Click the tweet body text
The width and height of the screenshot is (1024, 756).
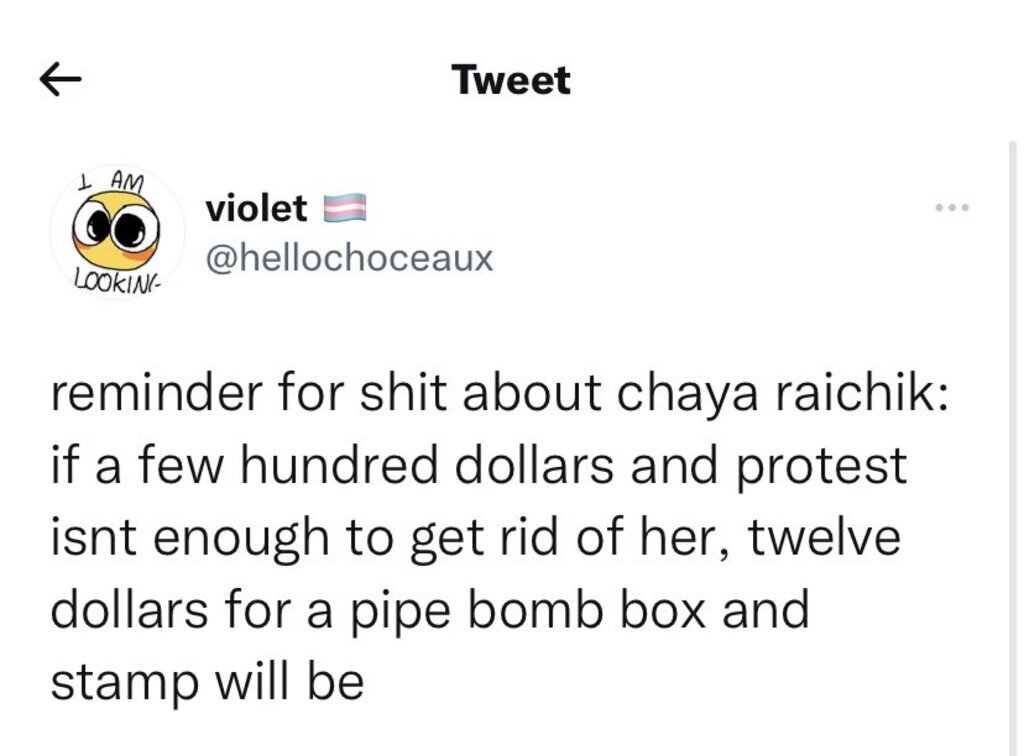(500, 537)
